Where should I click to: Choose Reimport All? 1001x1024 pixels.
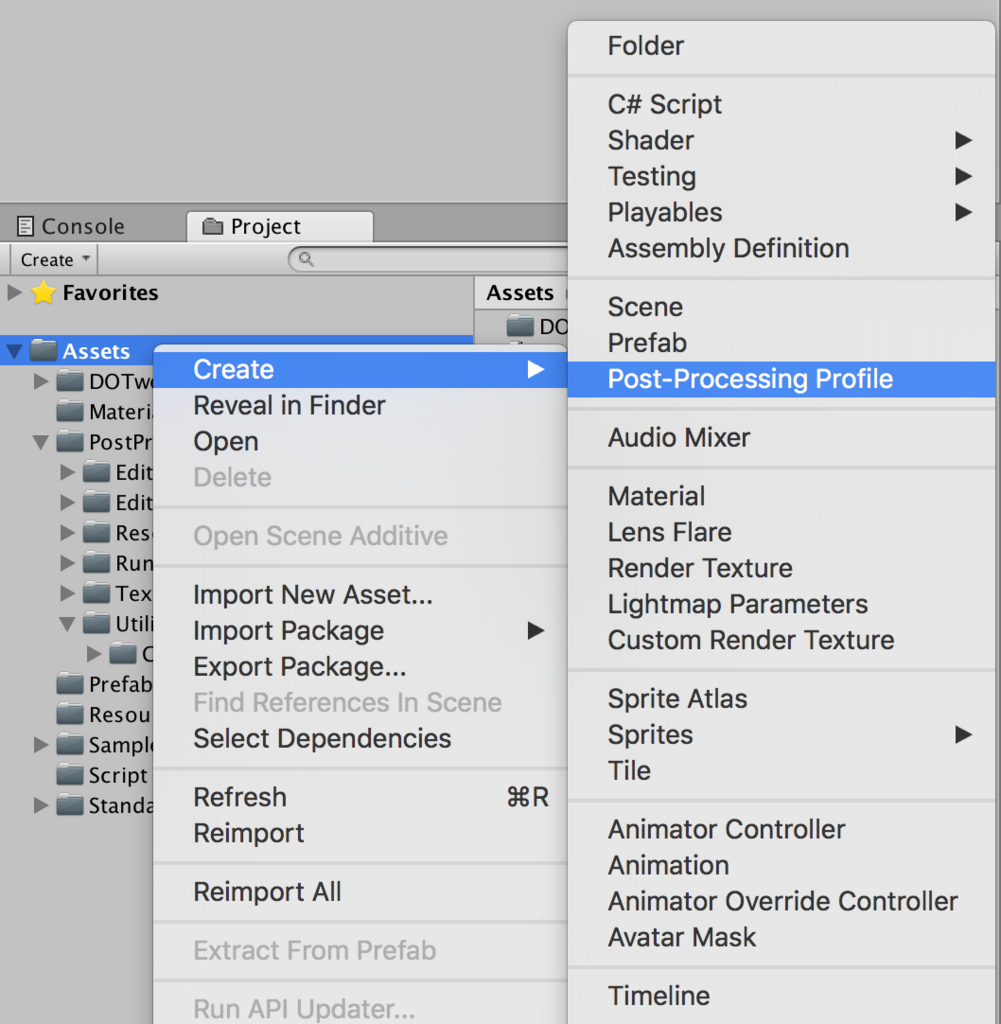[x=360, y=892]
